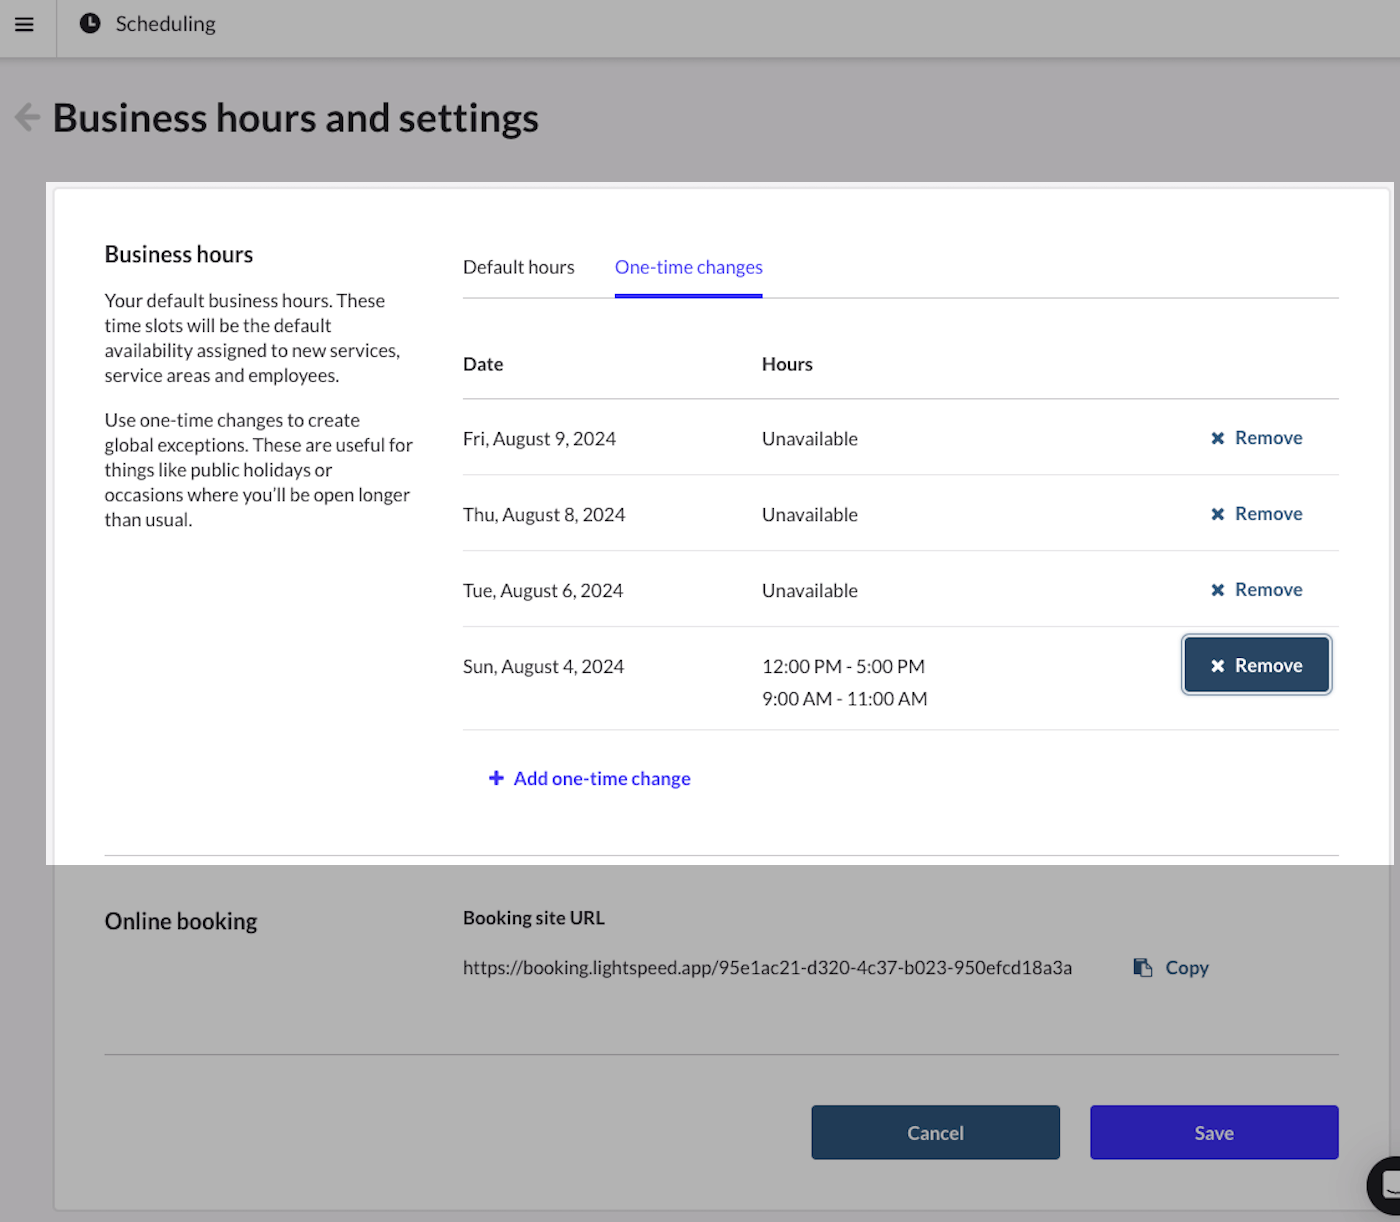Switch to the Default hours tab

point(518,267)
